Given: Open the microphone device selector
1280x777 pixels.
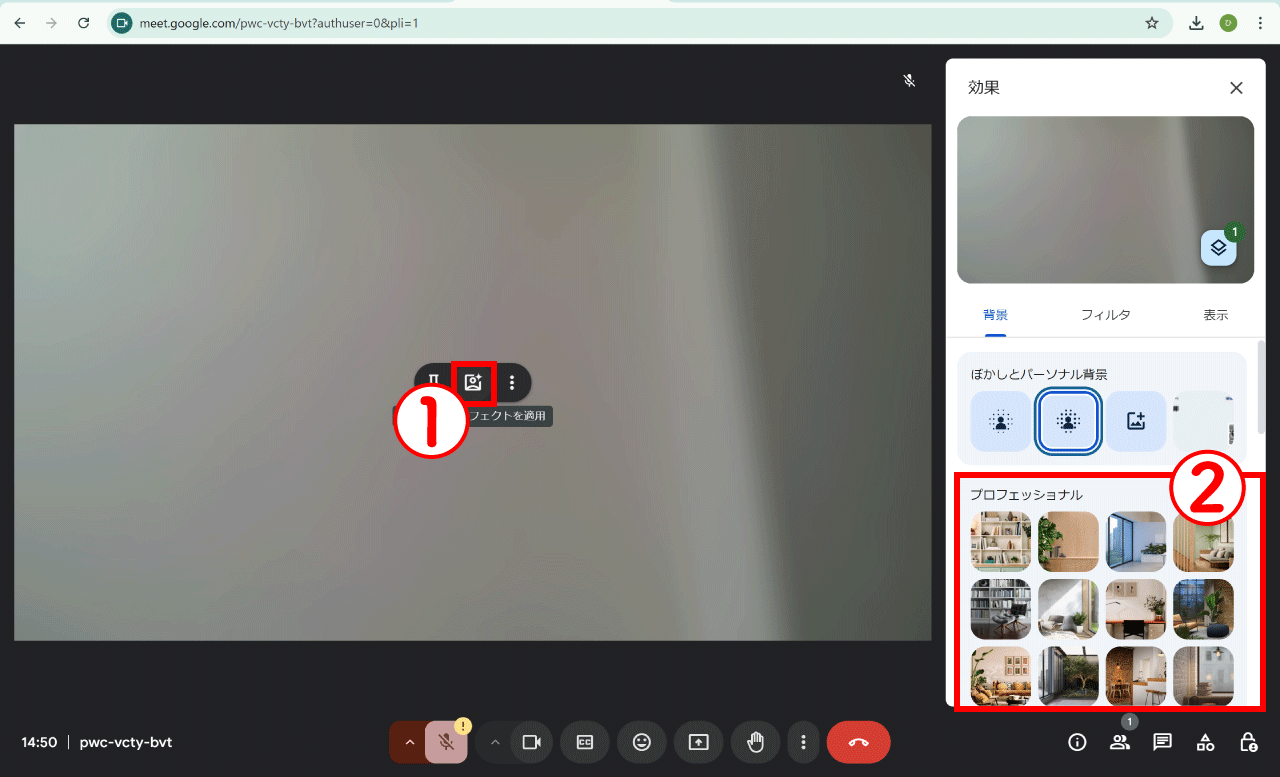Looking at the screenshot, I should pyautogui.click(x=410, y=742).
